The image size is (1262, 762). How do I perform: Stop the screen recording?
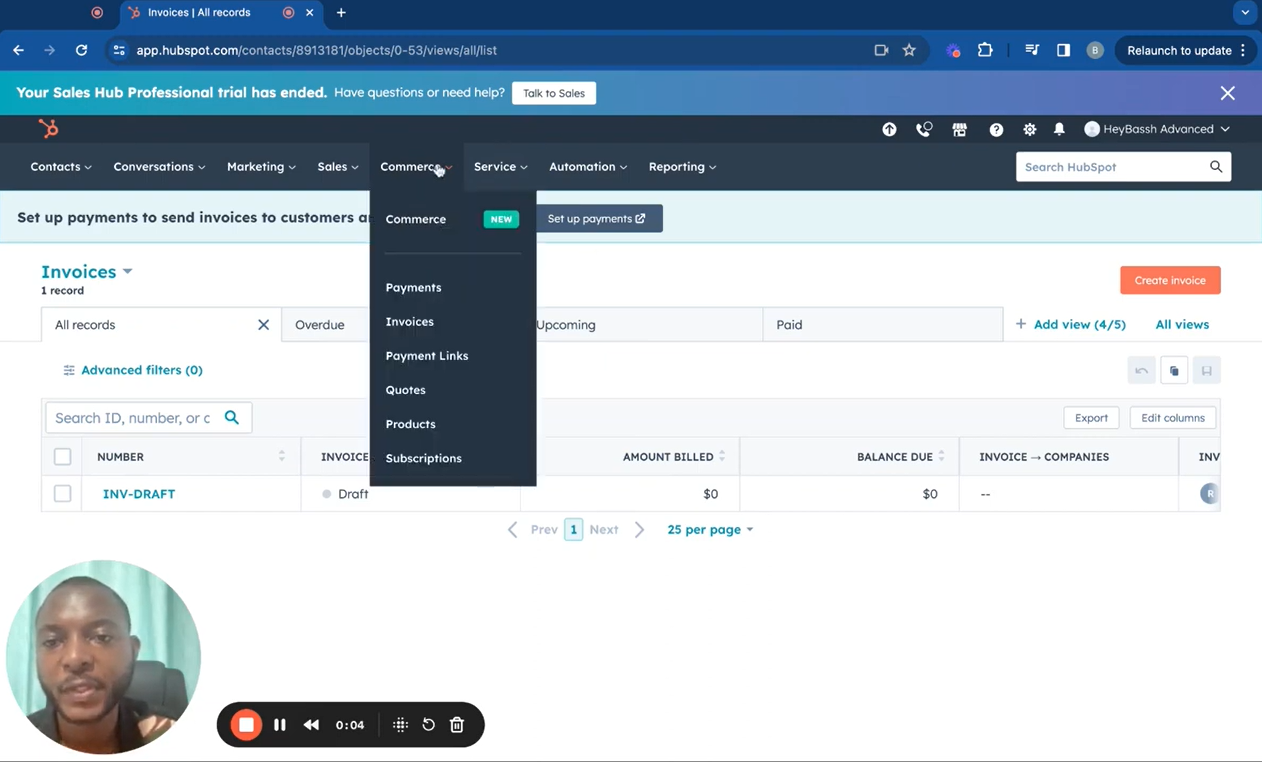pyautogui.click(x=246, y=725)
